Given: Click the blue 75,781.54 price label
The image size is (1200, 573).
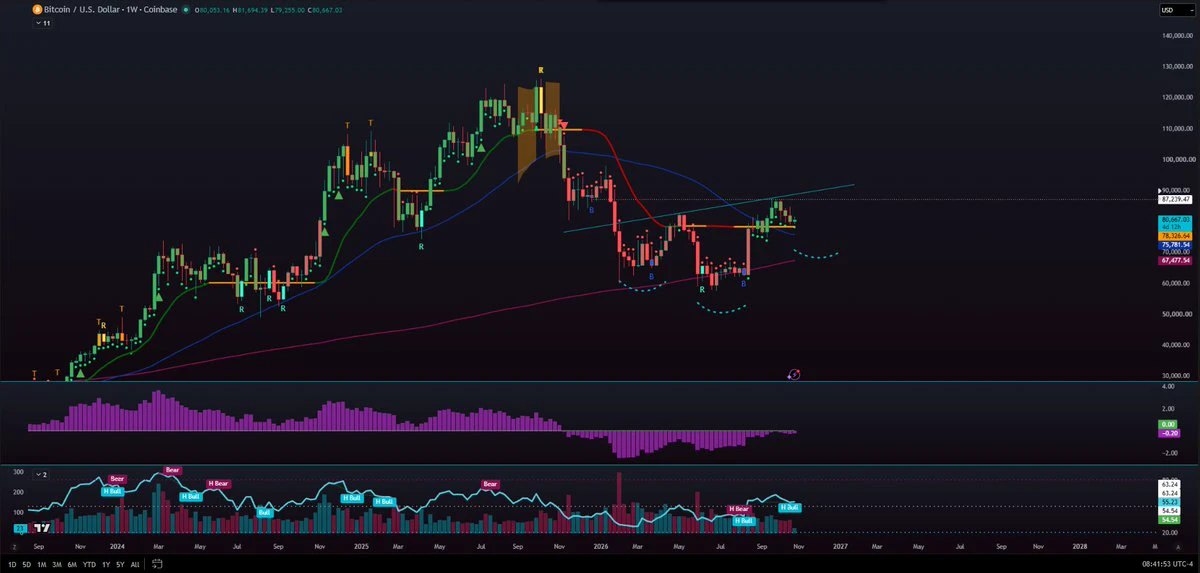Looking at the screenshot, I should coord(1174,243).
